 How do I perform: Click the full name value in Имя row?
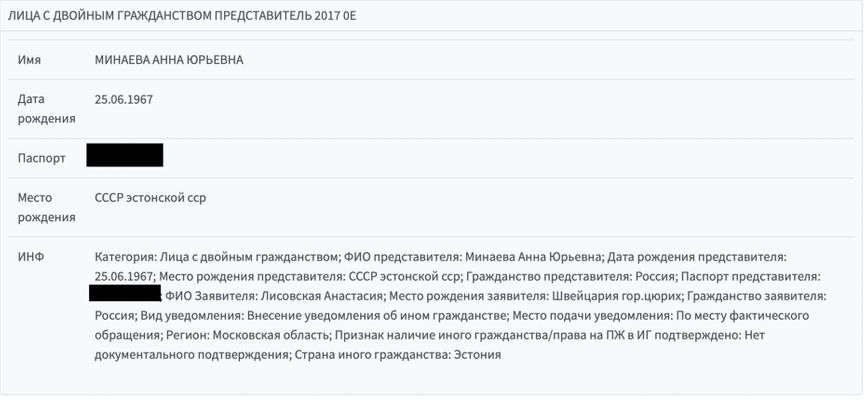tap(169, 60)
